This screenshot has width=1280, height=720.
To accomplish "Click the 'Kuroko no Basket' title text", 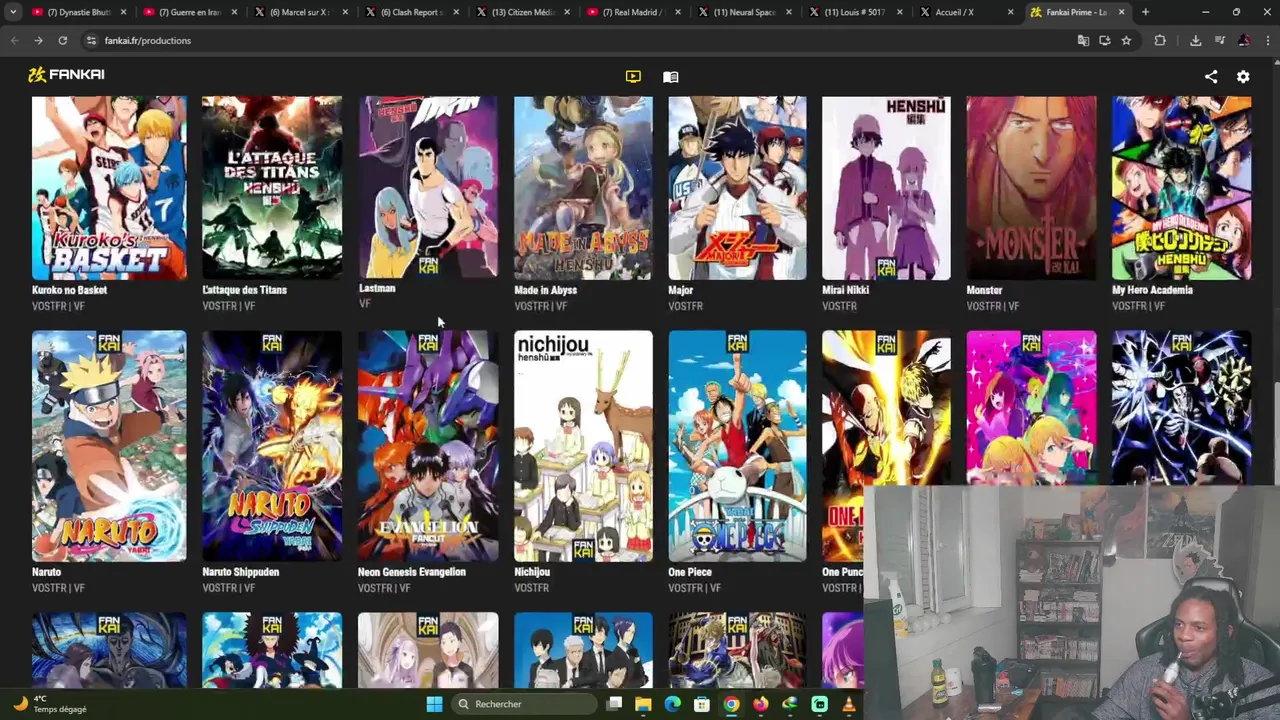I will click(69, 290).
